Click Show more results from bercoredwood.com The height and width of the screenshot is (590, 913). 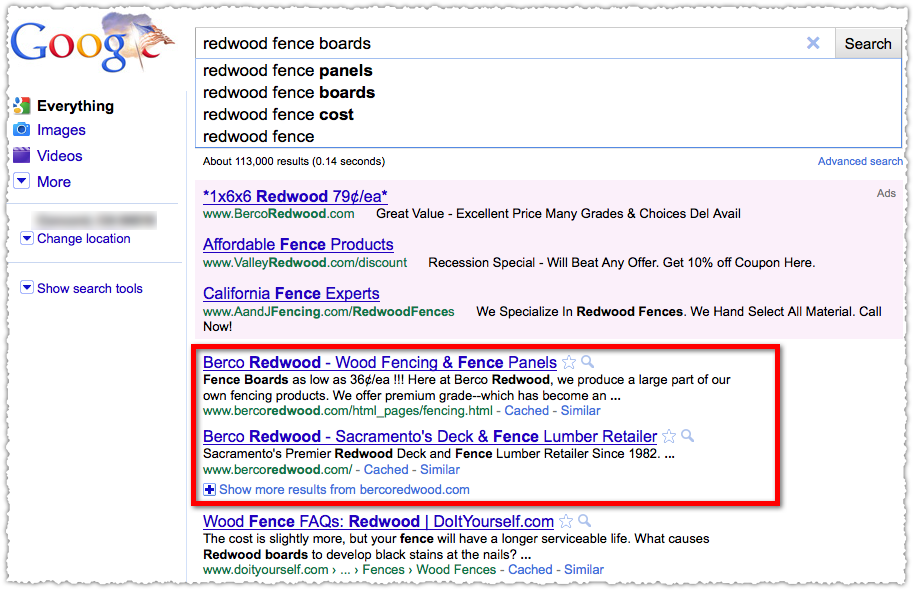coord(344,490)
